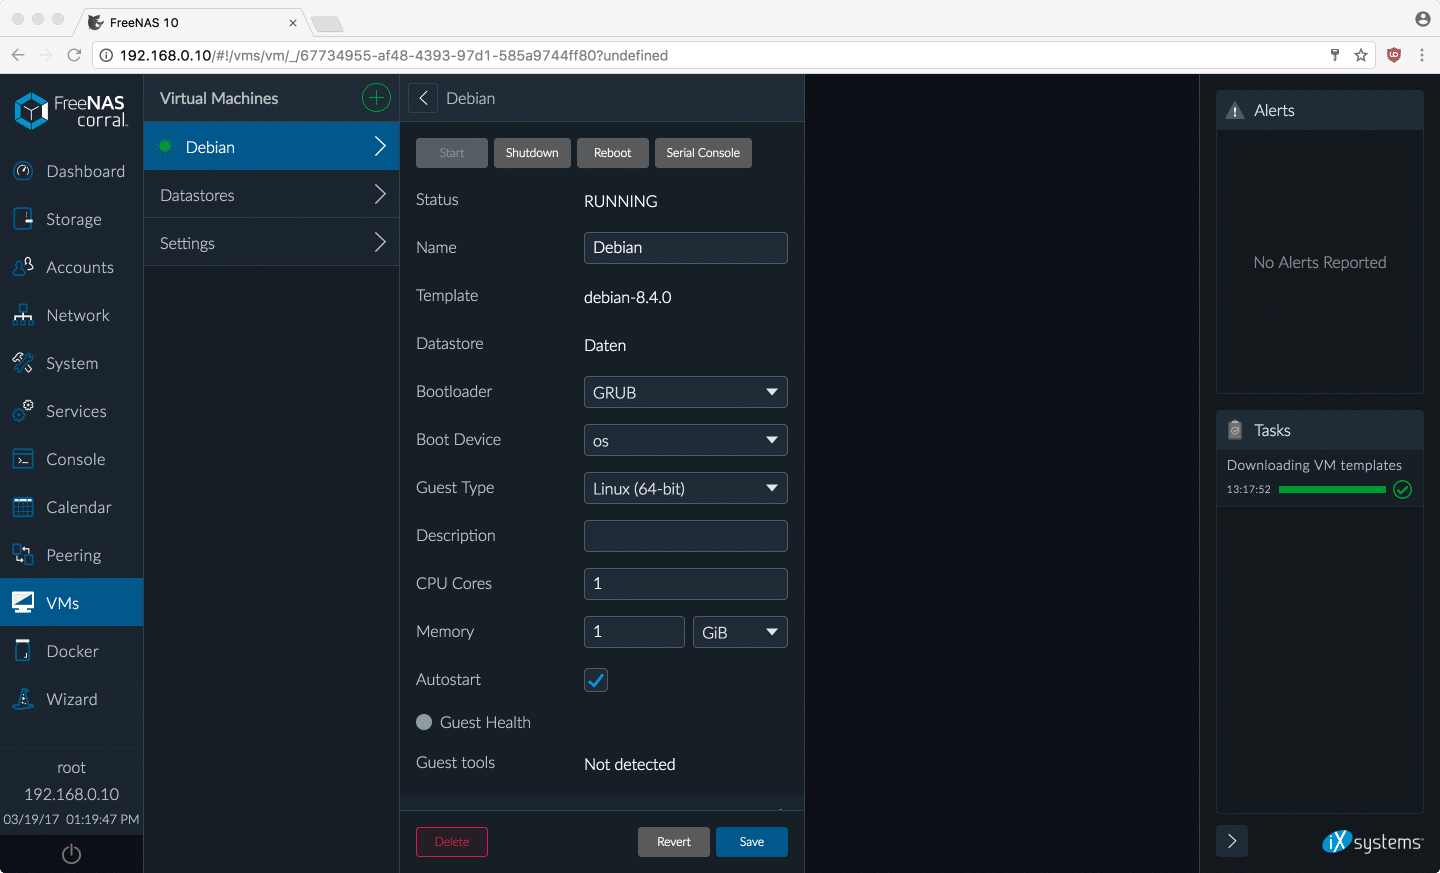Click the iXsystems logo
The image size is (1440, 873).
coord(1372,842)
